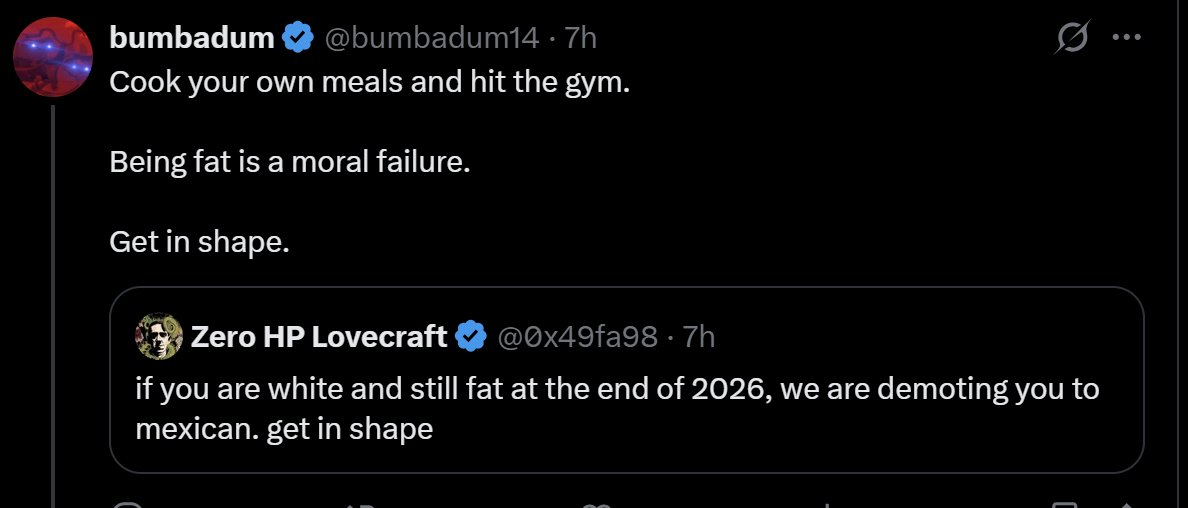
Task: Open bumbadum's post via 7h timestamp
Action: (580, 39)
